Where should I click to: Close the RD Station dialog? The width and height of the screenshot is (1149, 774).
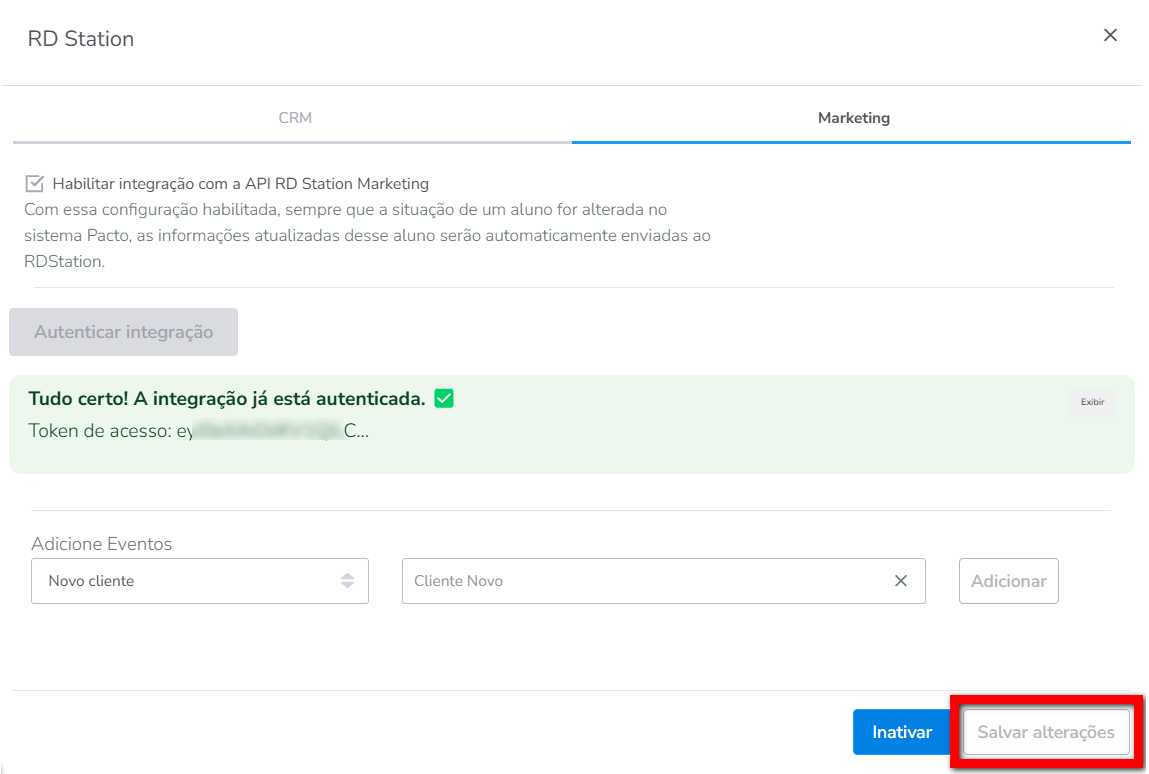[x=1110, y=35]
